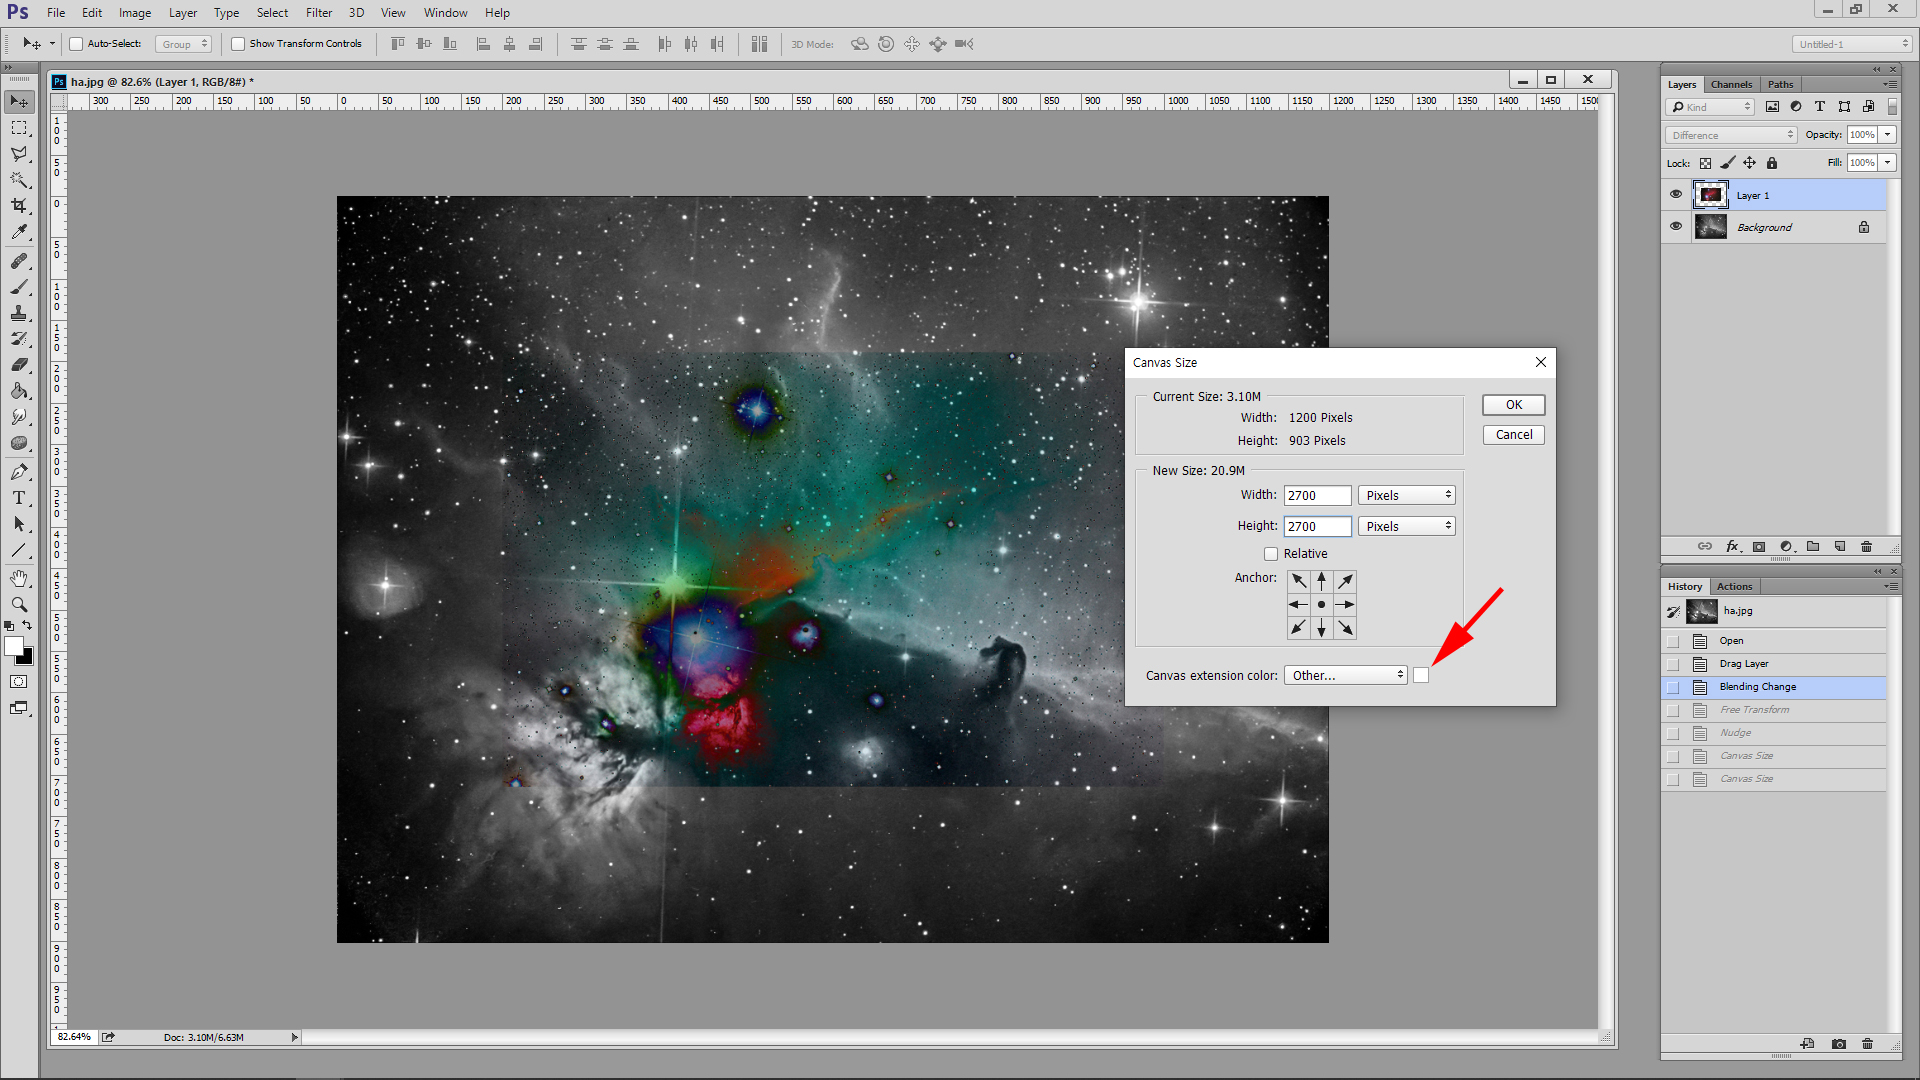This screenshot has height=1080, width=1920.
Task: Check the Relative checkbox
Action: coord(1271,554)
